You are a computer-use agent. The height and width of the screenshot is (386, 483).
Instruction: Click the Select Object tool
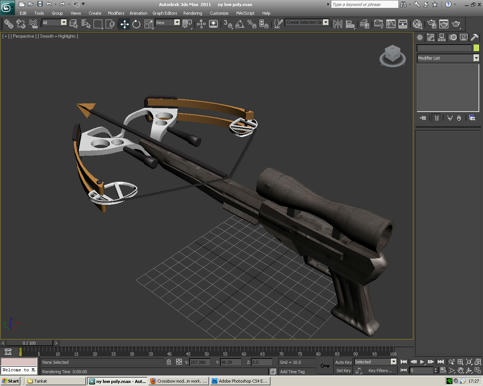(x=74, y=24)
